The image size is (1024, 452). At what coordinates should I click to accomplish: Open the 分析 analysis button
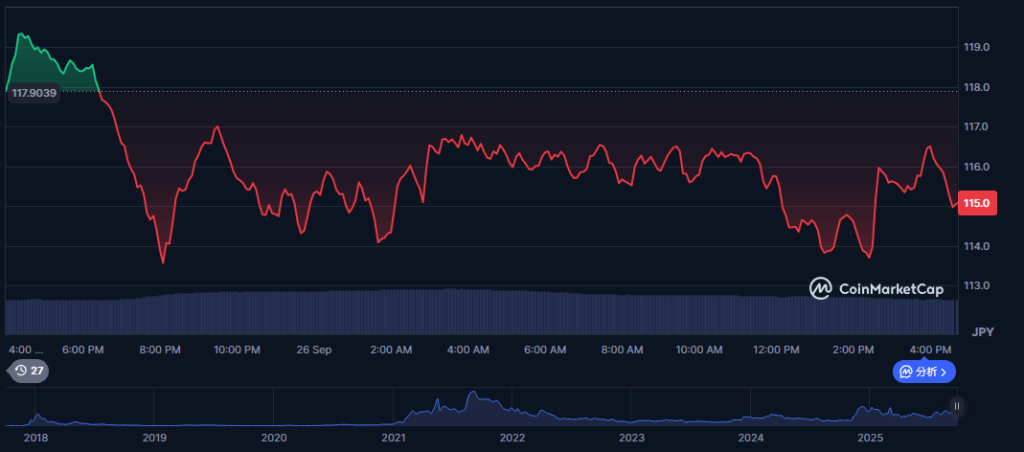pos(924,372)
